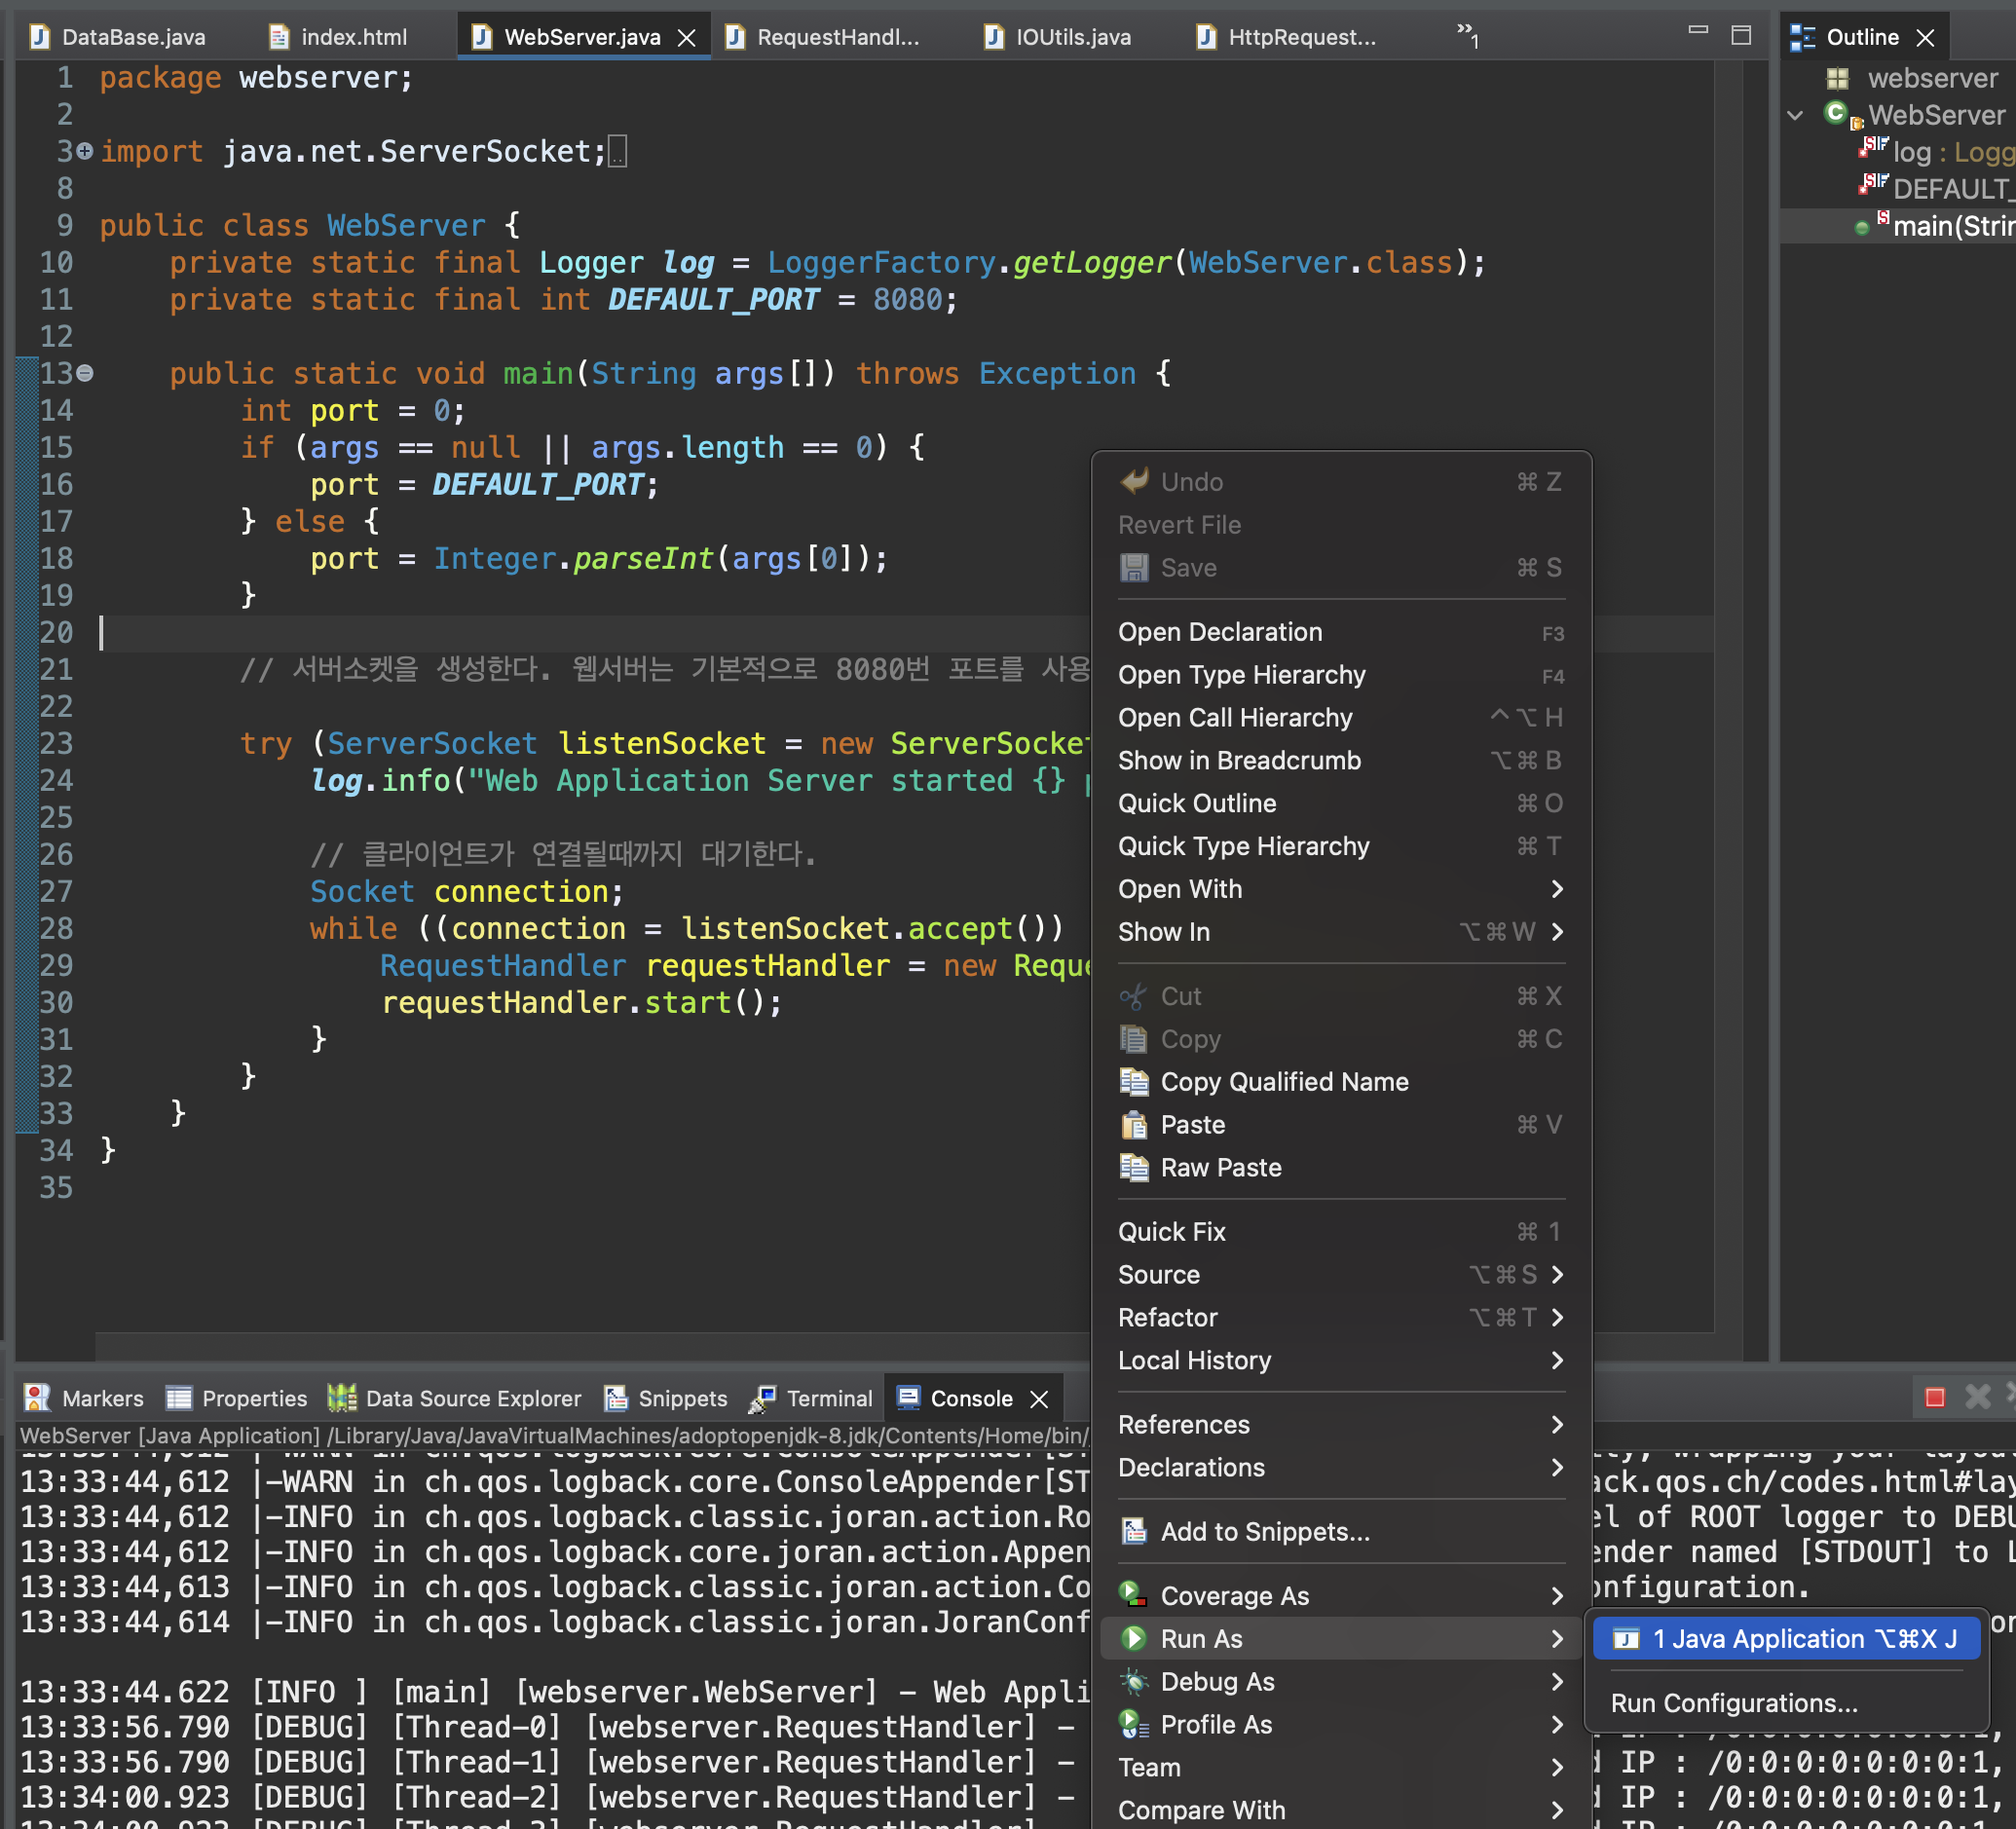Open the IOUtils.java editor tab
The width and height of the screenshot is (2016, 1829).
click(x=1057, y=37)
